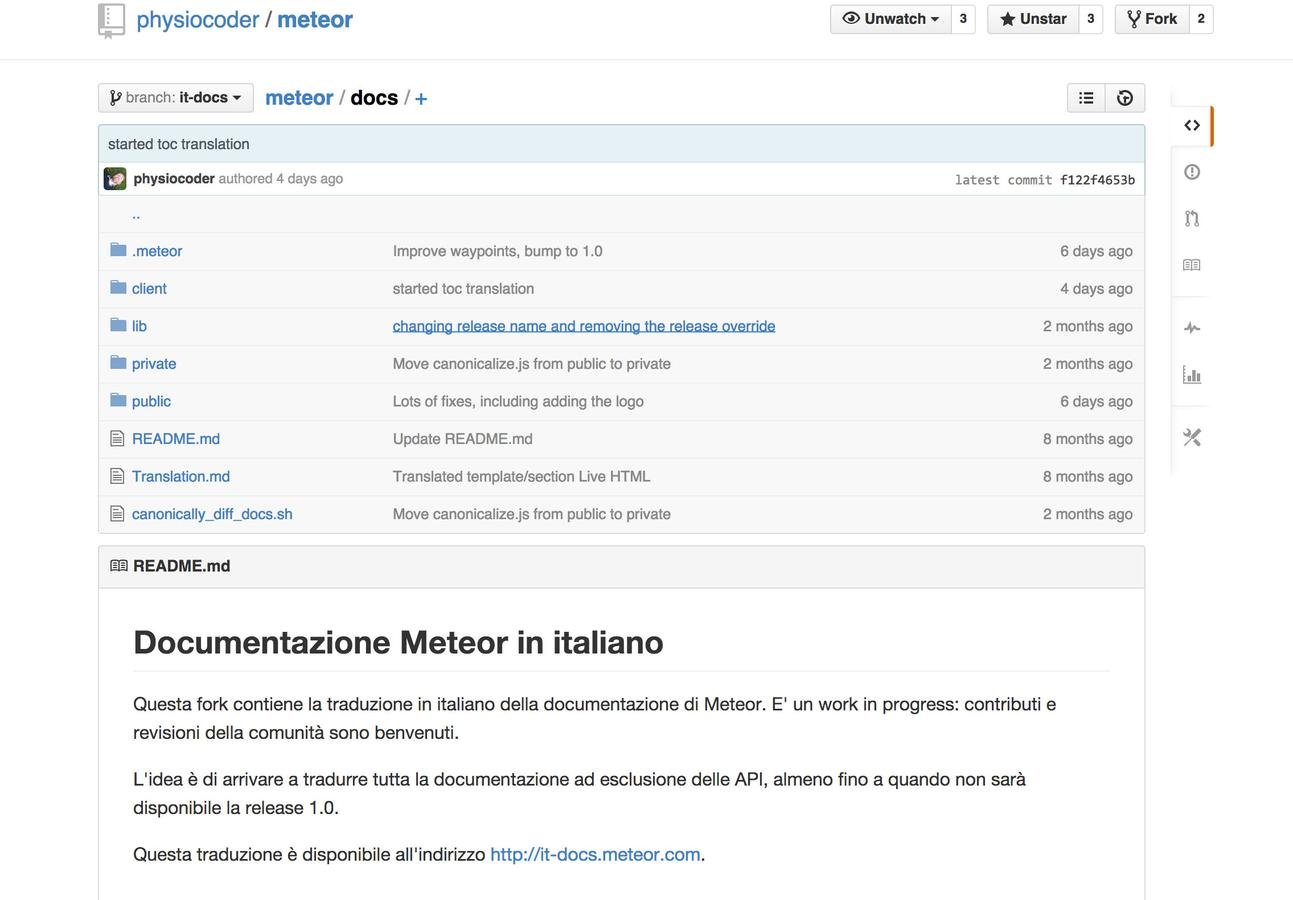Open http://it-docs.meteor.com link
The image size is (1293, 900).
click(595, 854)
